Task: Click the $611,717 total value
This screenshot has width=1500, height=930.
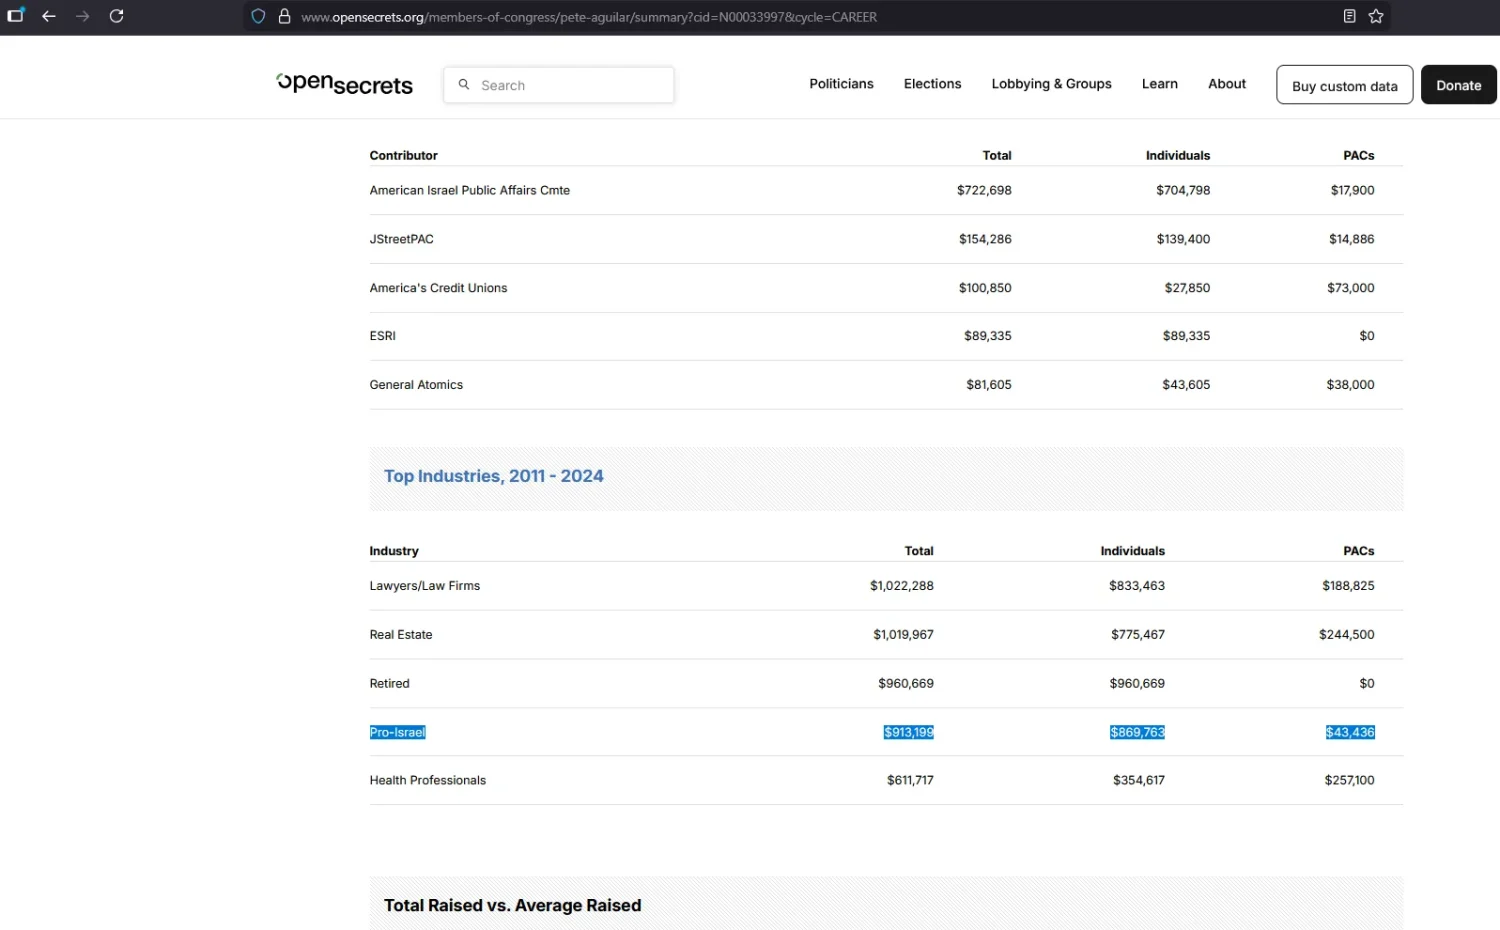Action: [910, 780]
